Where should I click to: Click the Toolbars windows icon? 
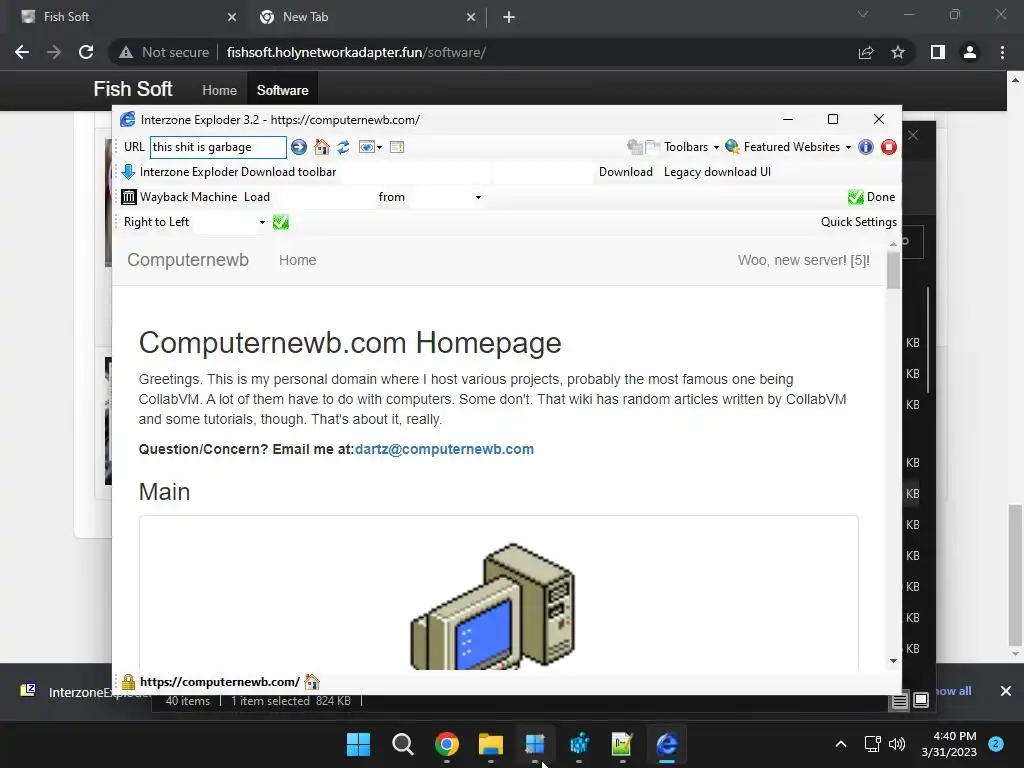pos(644,147)
